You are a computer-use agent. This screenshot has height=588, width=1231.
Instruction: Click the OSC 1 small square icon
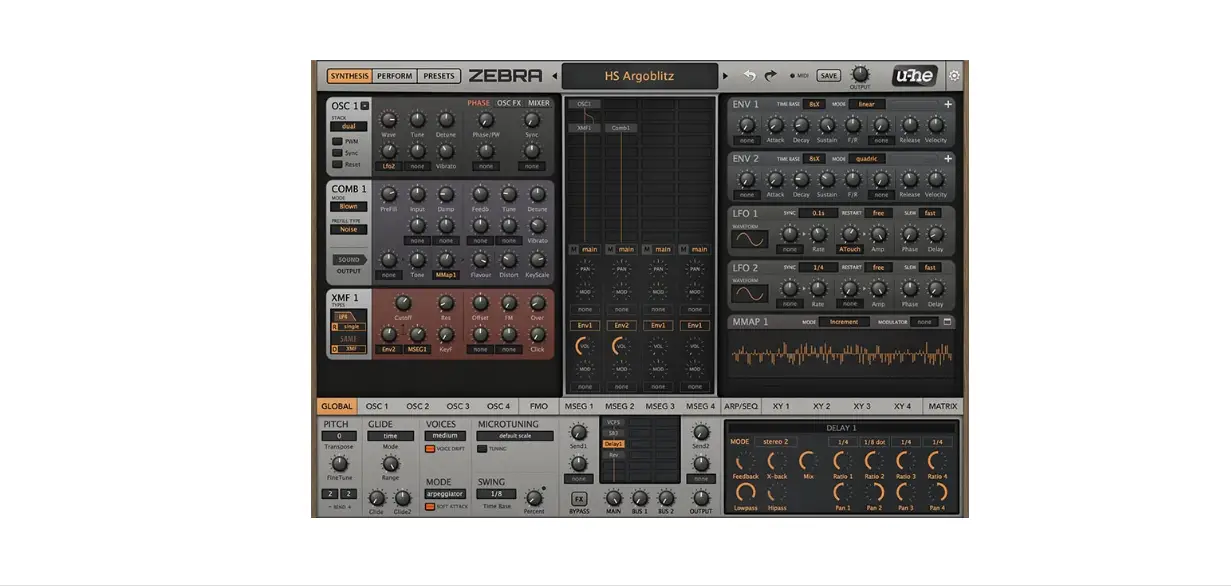[365, 106]
